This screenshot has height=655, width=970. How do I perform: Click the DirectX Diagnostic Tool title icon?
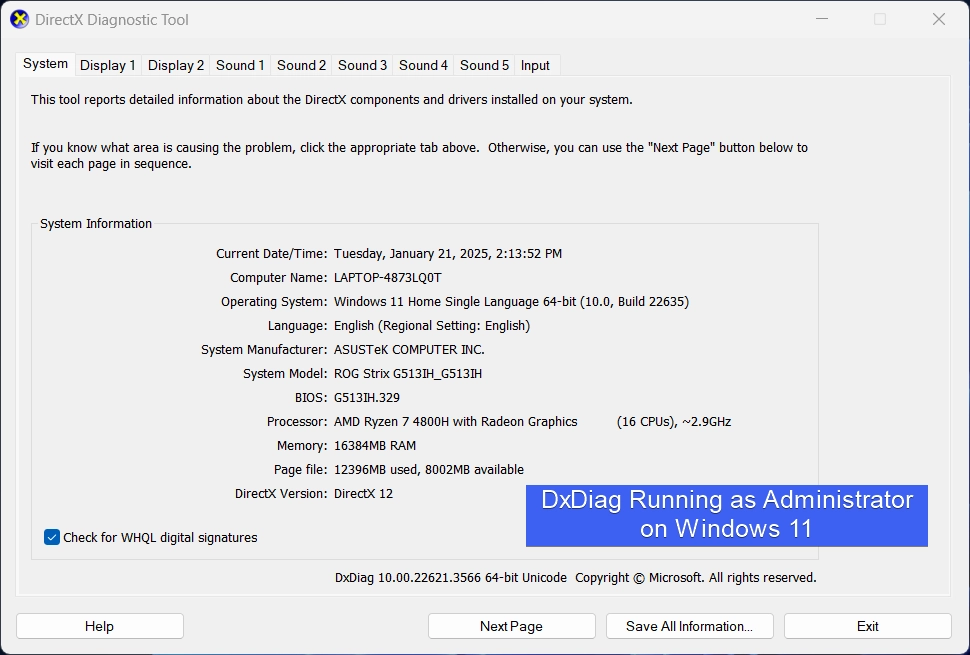click(x=19, y=19)
